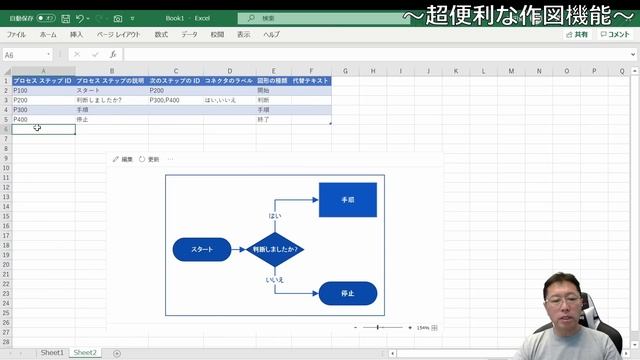640x360 pixels.
Task: Click the Save icon in the title bar
Action: point(66,18)
